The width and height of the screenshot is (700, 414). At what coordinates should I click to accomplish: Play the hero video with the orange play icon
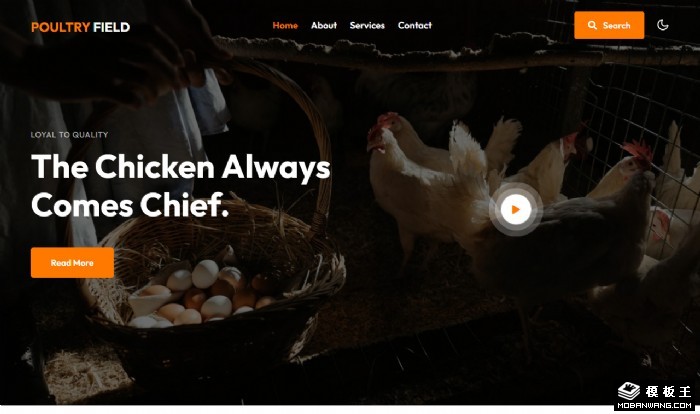516,209
